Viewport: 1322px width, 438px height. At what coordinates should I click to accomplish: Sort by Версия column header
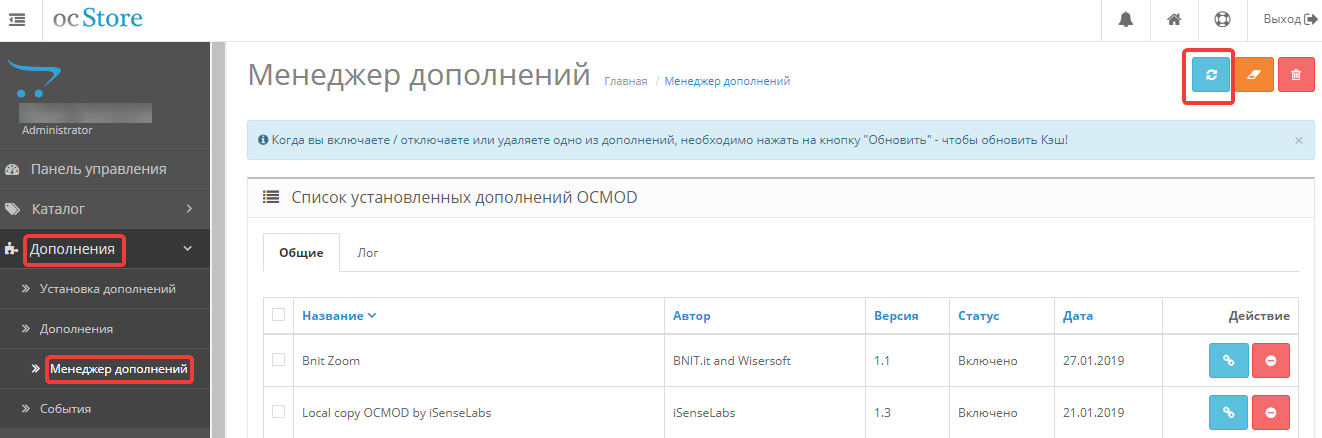(x=896, y=316)
